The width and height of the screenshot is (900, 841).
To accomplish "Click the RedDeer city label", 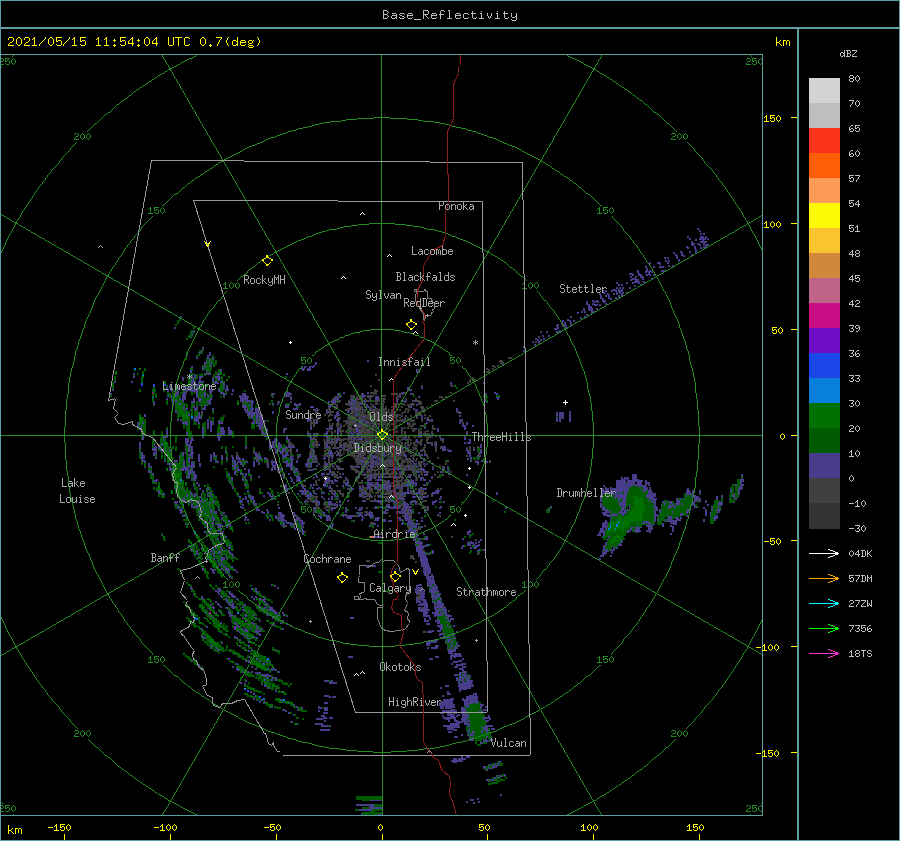I will click(x=424, y=303).
